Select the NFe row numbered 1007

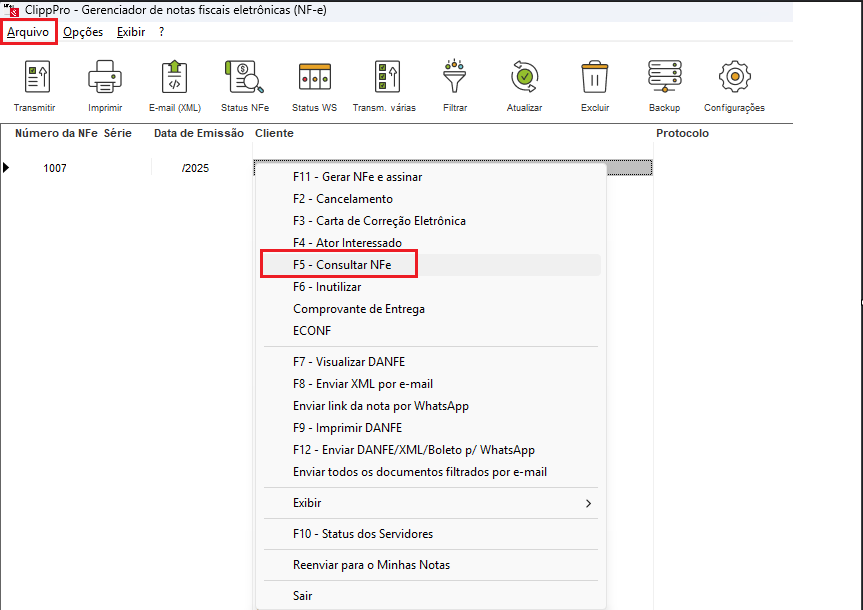click(x=55, y=168)
